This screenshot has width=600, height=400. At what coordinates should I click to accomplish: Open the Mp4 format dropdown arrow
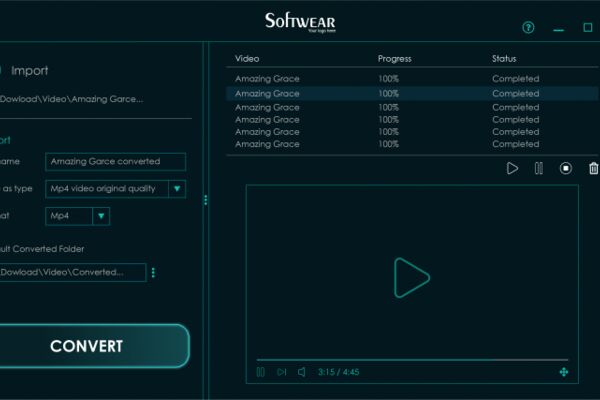101,216
